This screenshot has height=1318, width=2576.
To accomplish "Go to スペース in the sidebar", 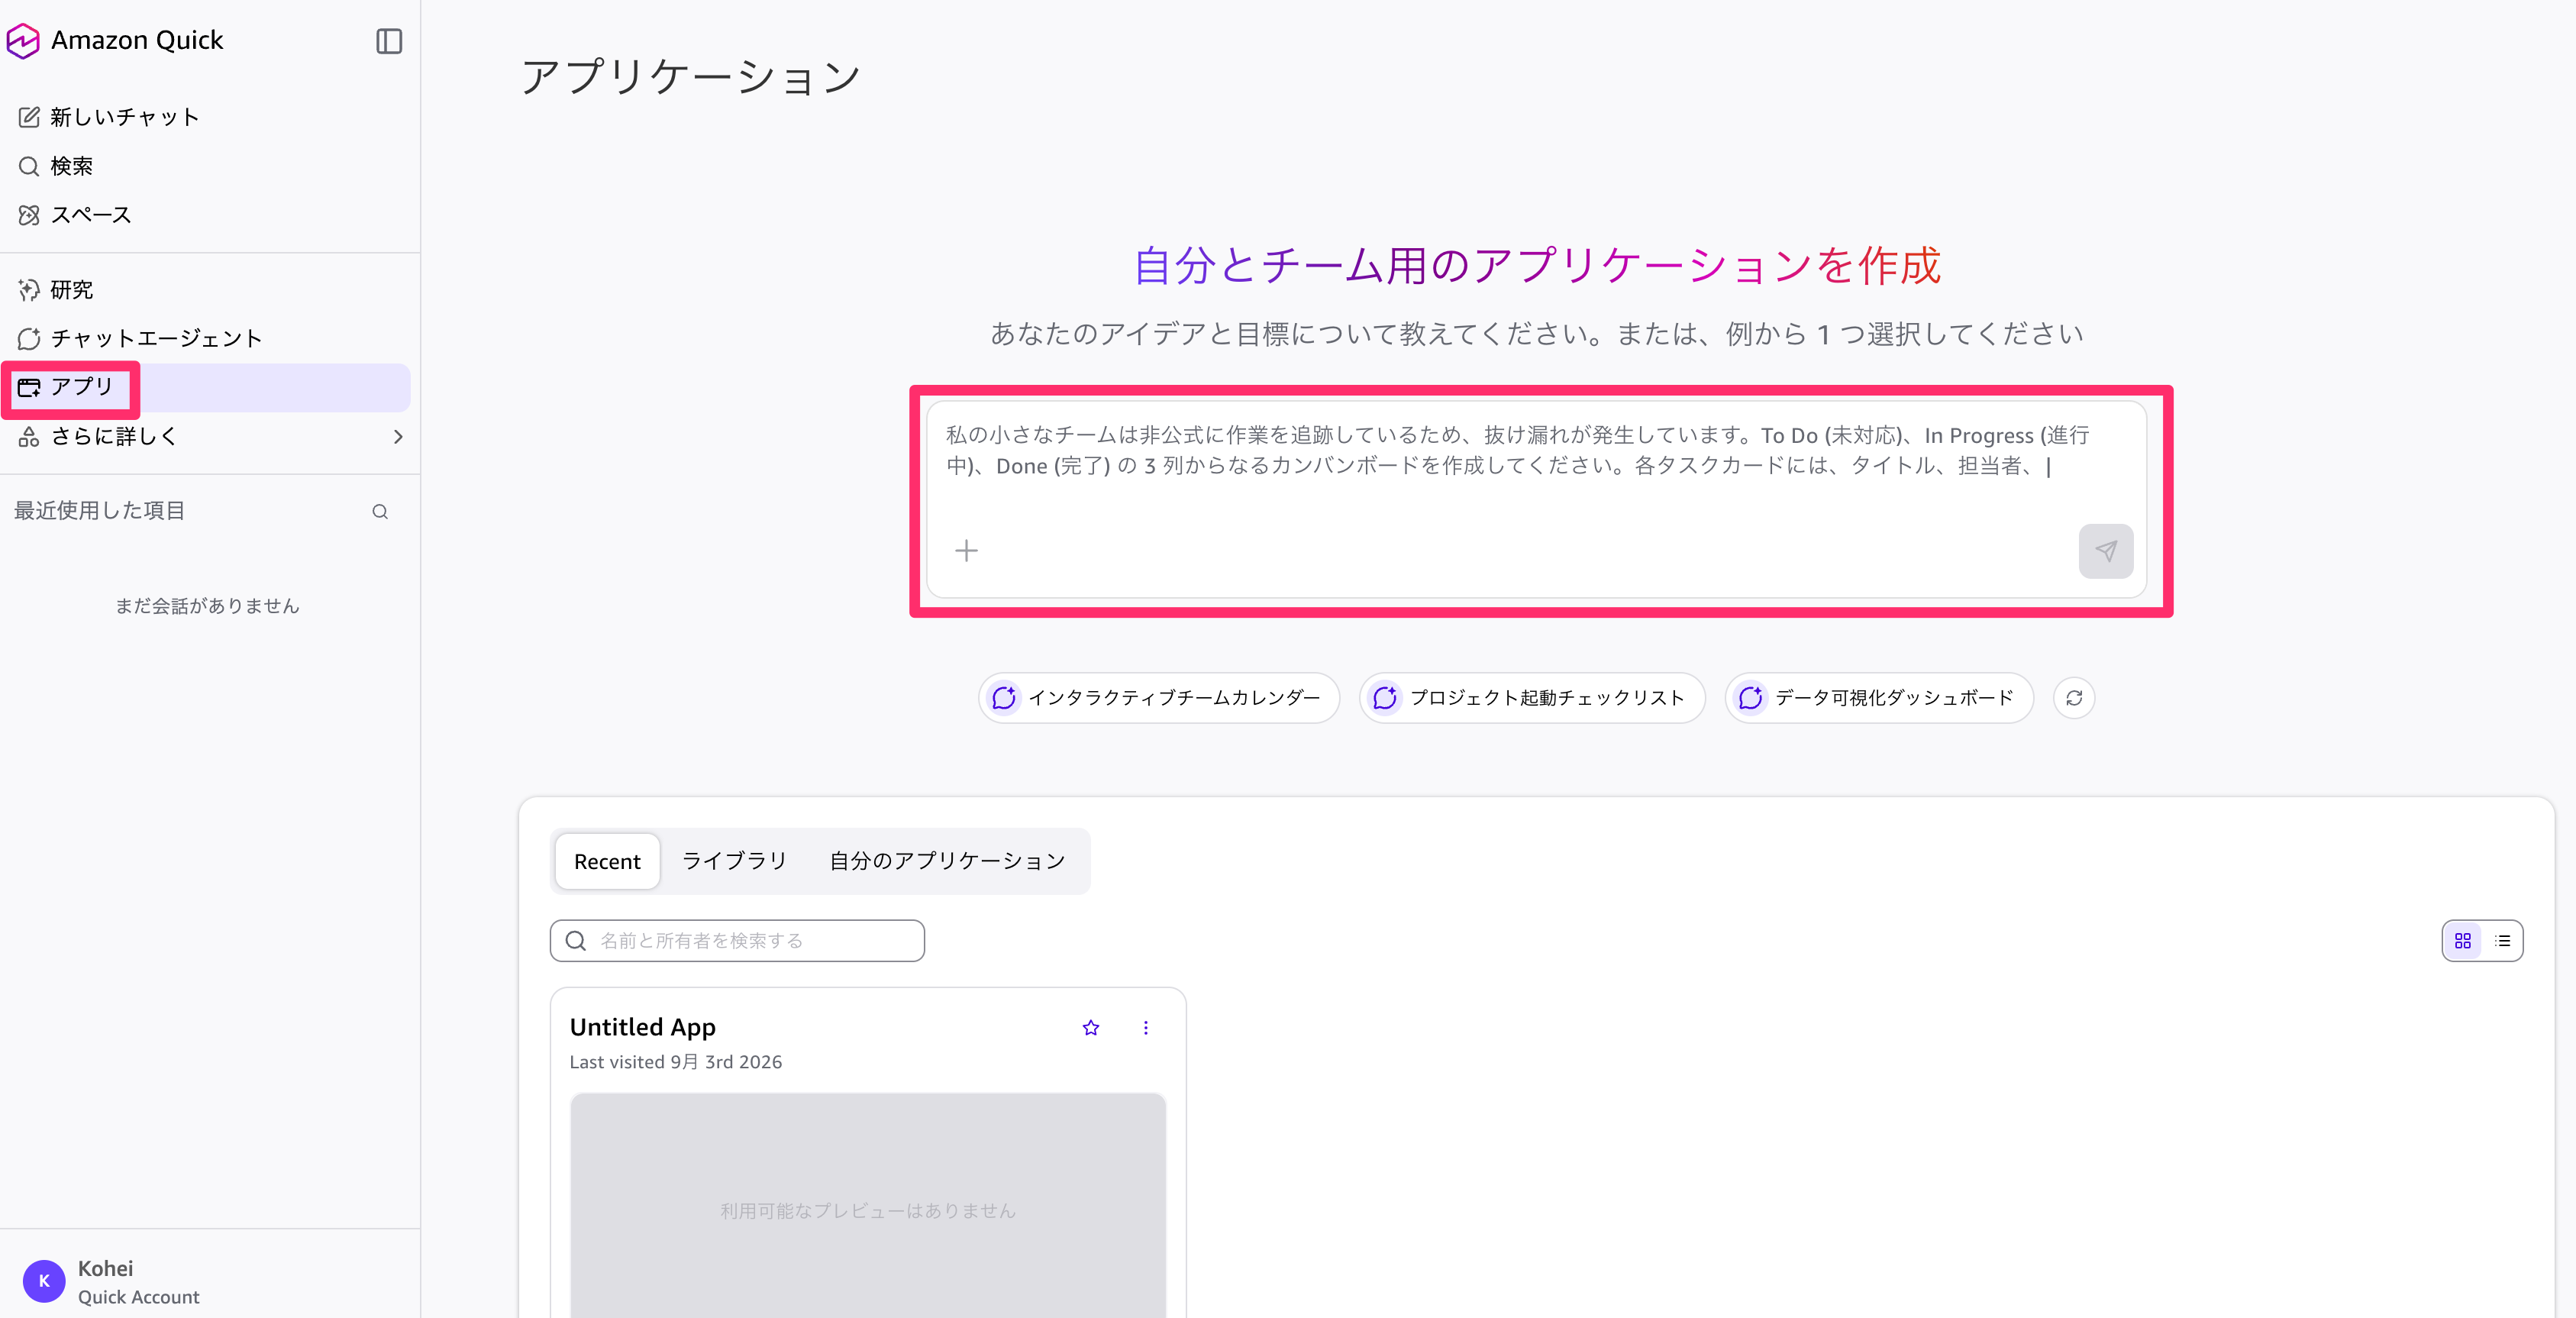I will [75, 215].
